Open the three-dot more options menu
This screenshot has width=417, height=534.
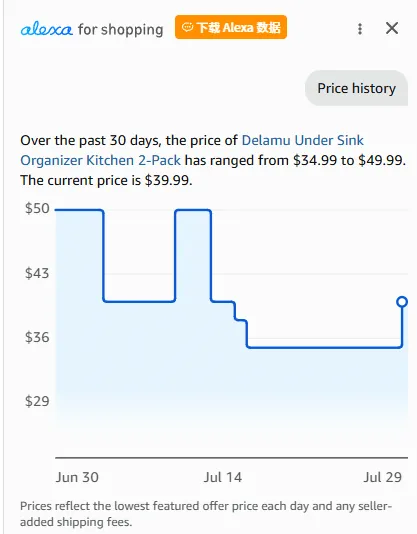pos(360,29)
